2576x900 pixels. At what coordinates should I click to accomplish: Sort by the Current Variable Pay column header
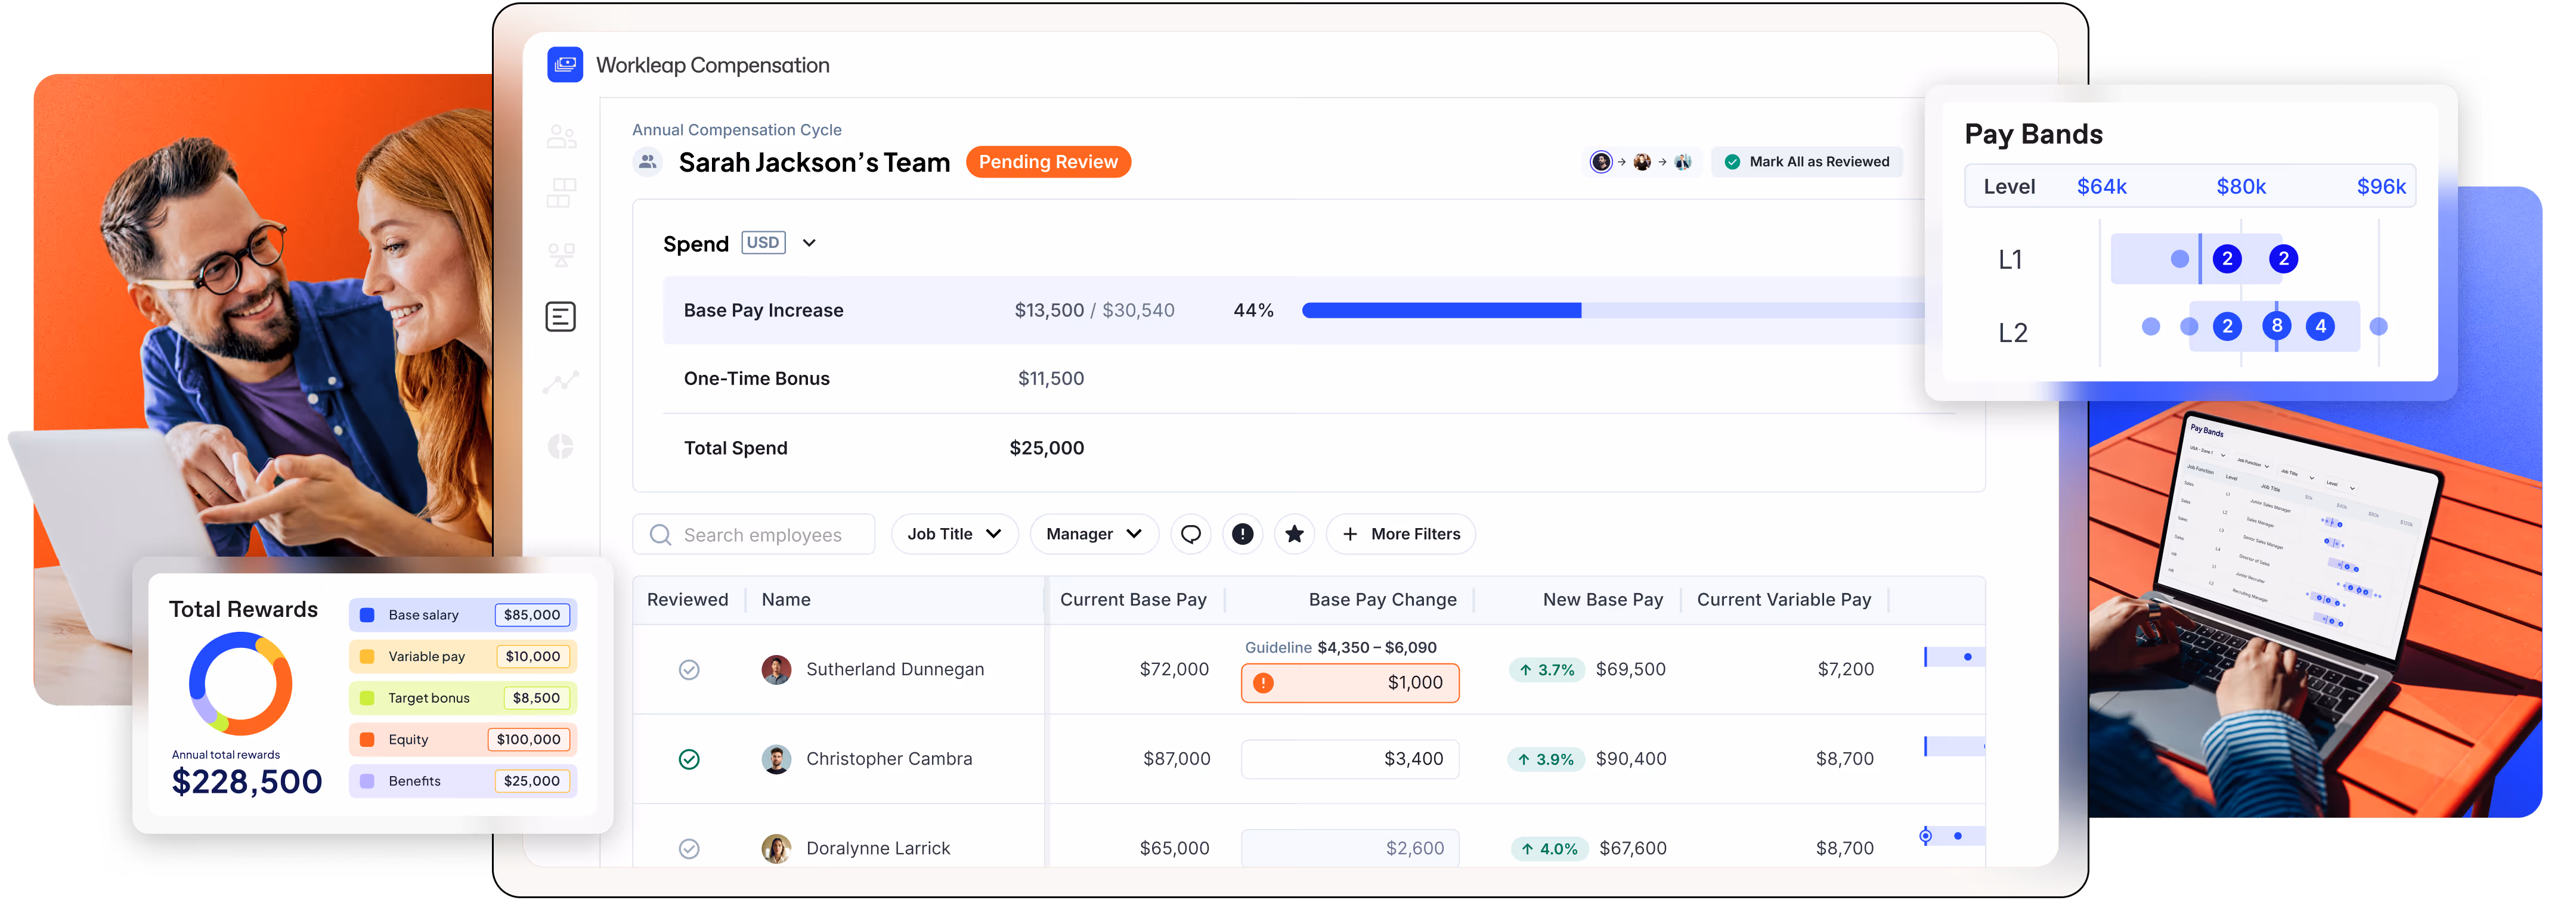[x=1784, y=600]
